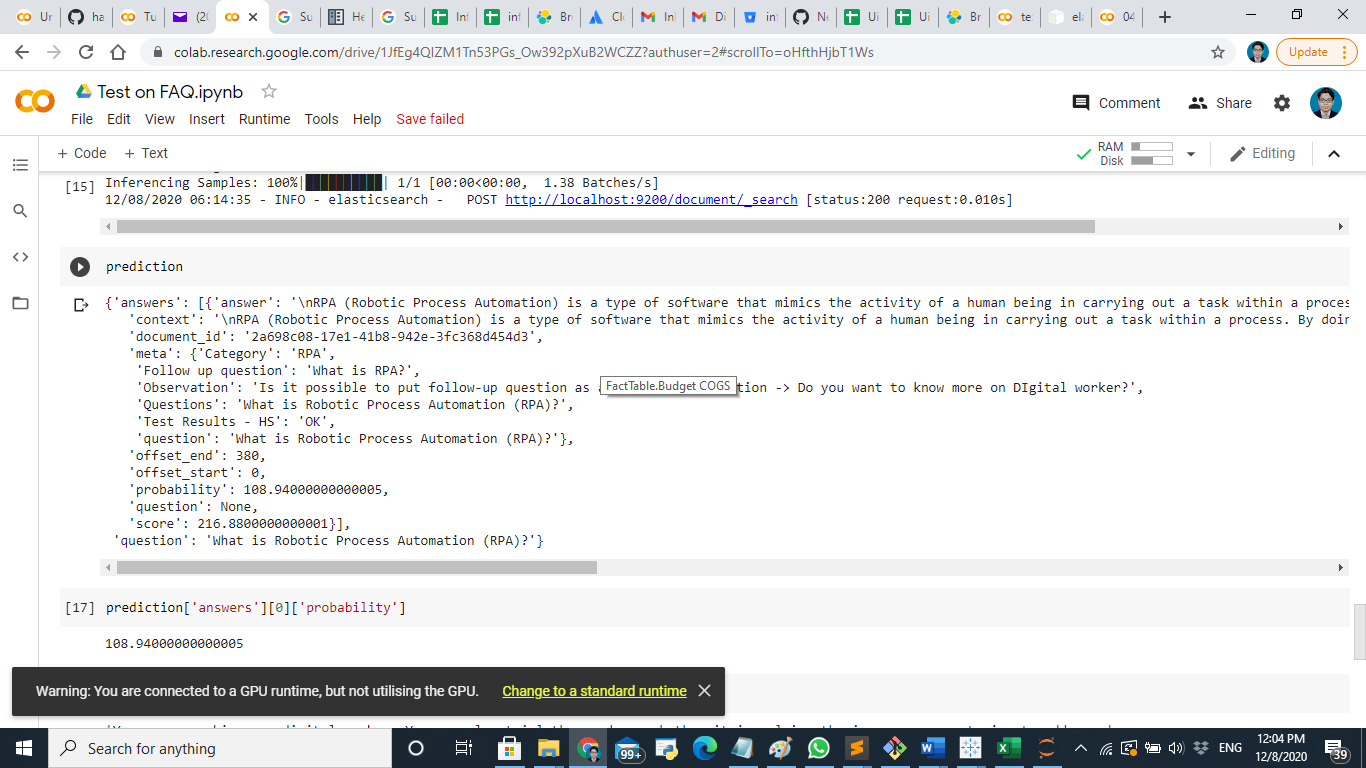Go to the Chrome home page
Screen dimensions: 1366x768
pyautogui.click(x=118, y=52)
